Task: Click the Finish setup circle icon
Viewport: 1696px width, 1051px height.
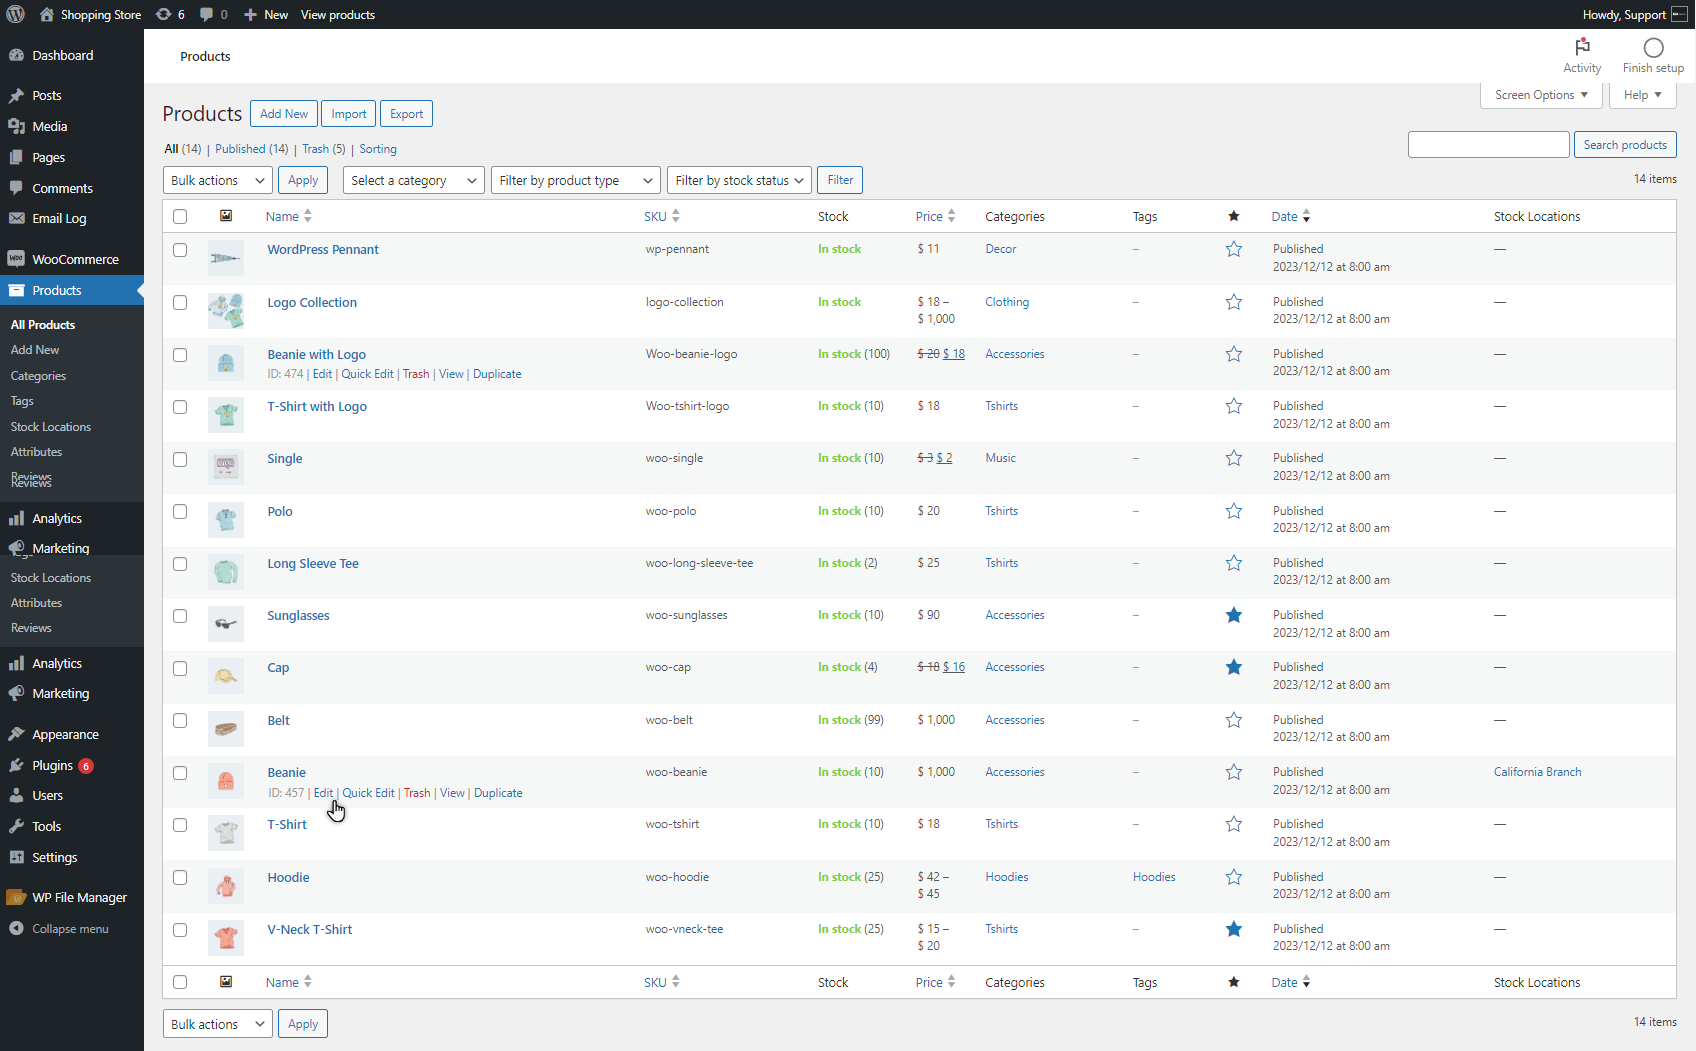Action: pyautogui.click(x=1653, y=47)
